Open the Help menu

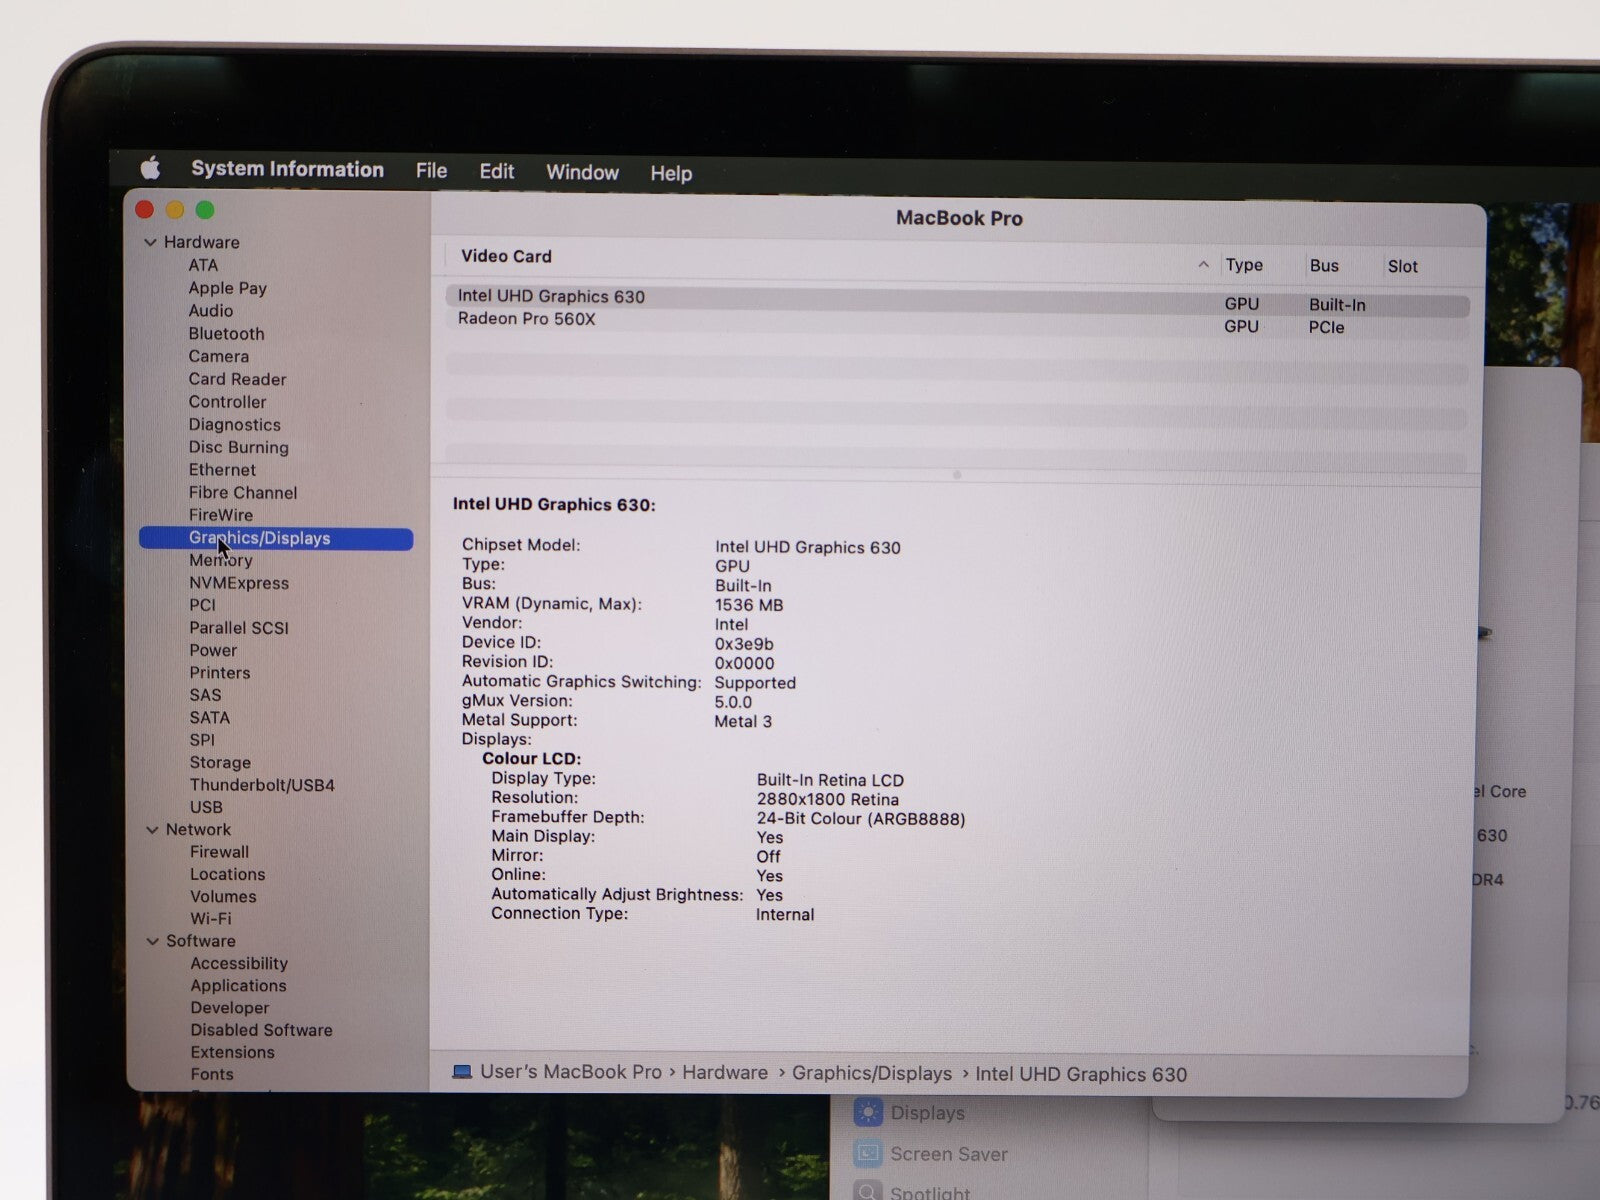670,174
